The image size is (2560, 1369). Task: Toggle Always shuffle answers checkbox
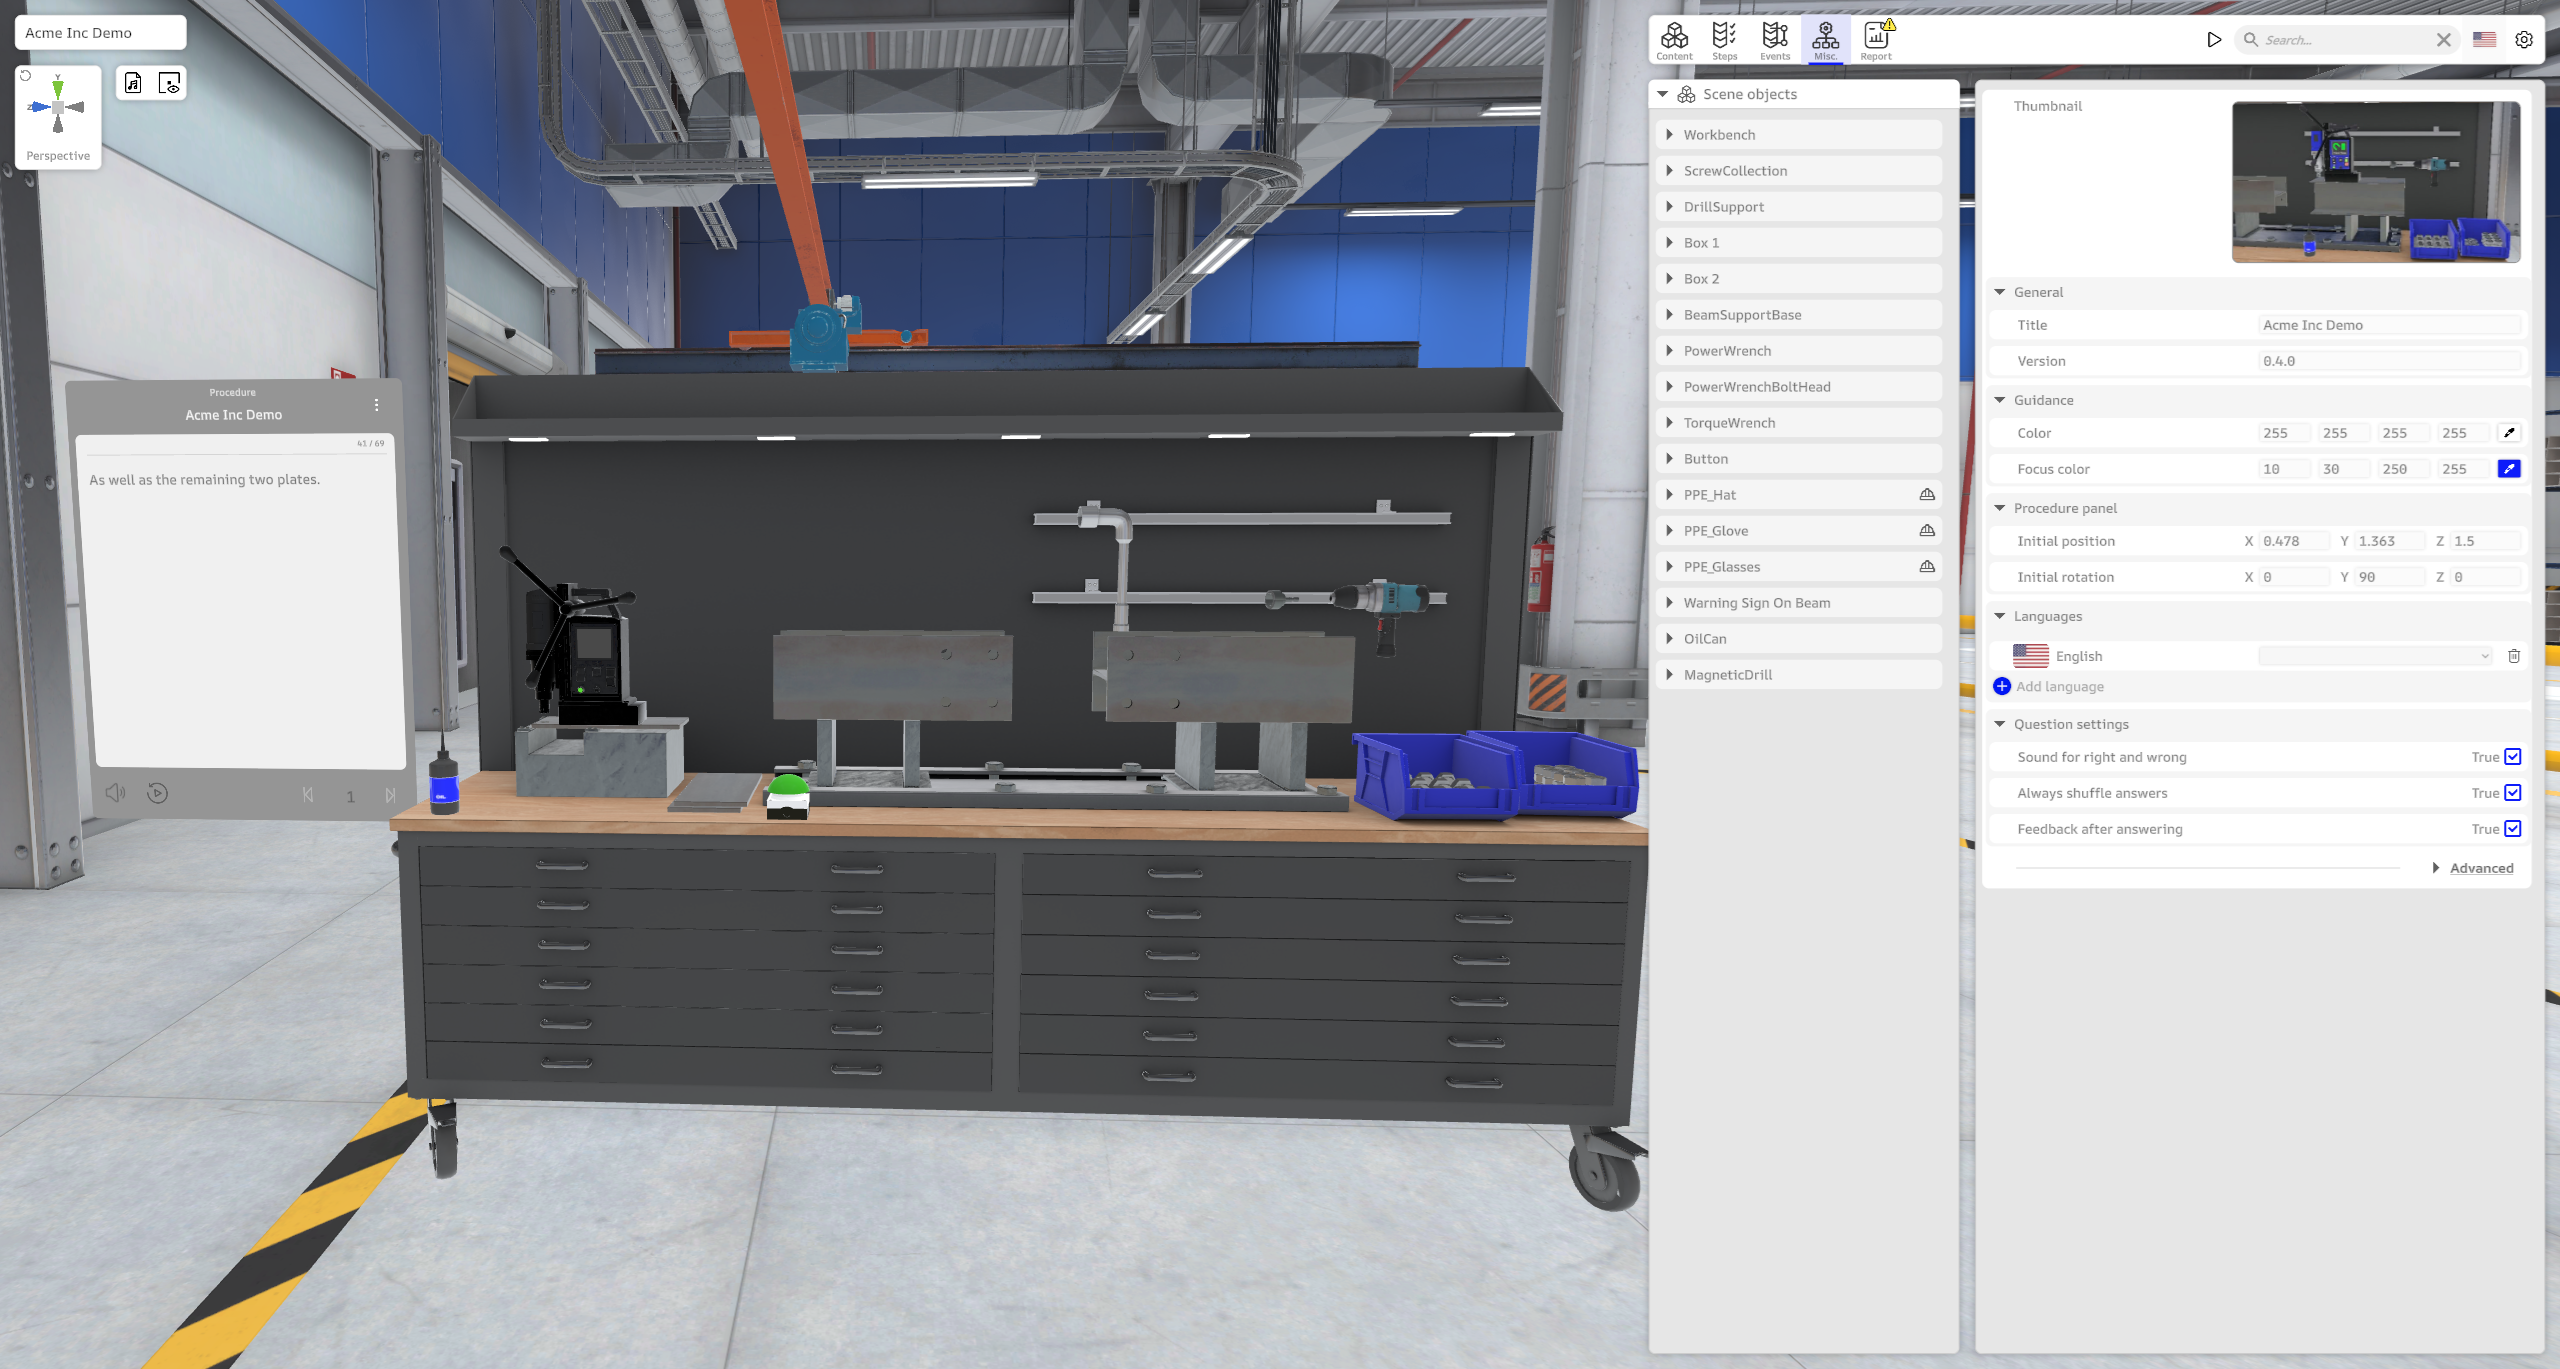point(2513,793)
